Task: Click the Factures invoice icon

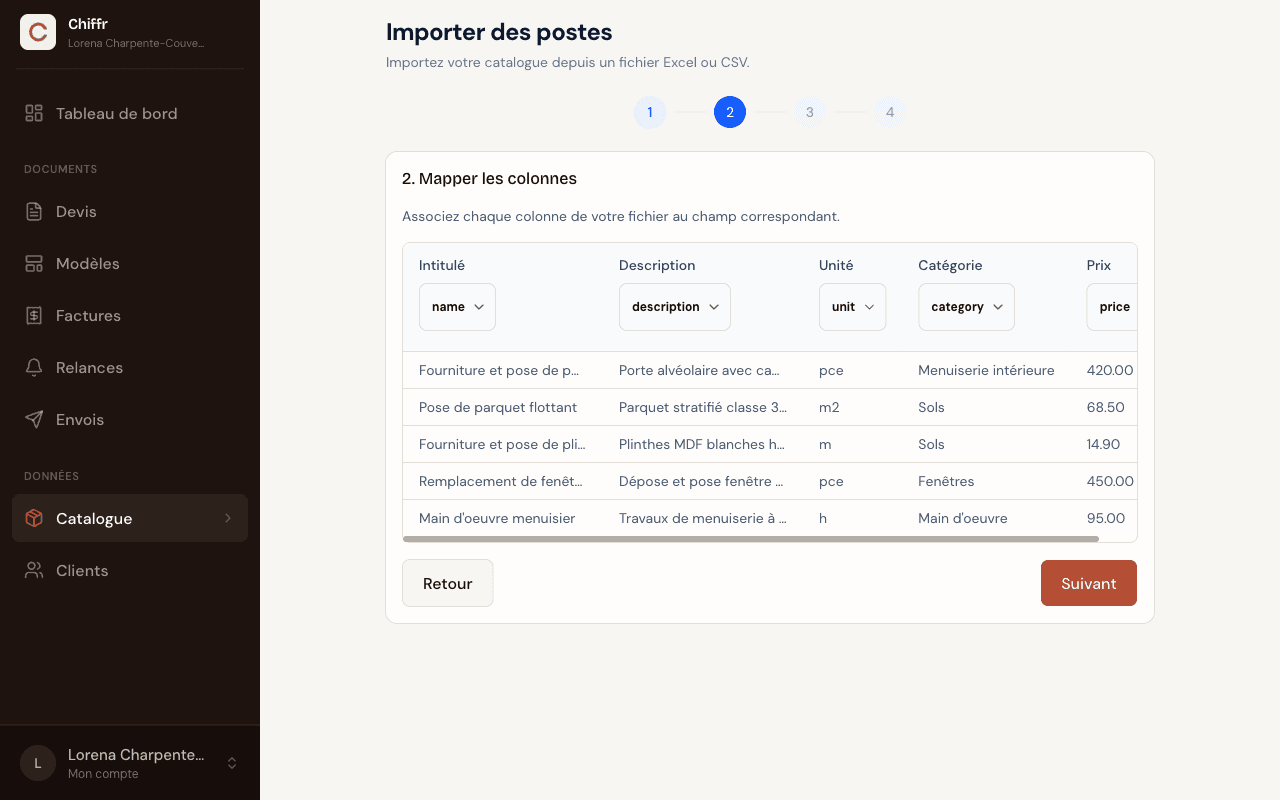Action: [x=34, y=315]
